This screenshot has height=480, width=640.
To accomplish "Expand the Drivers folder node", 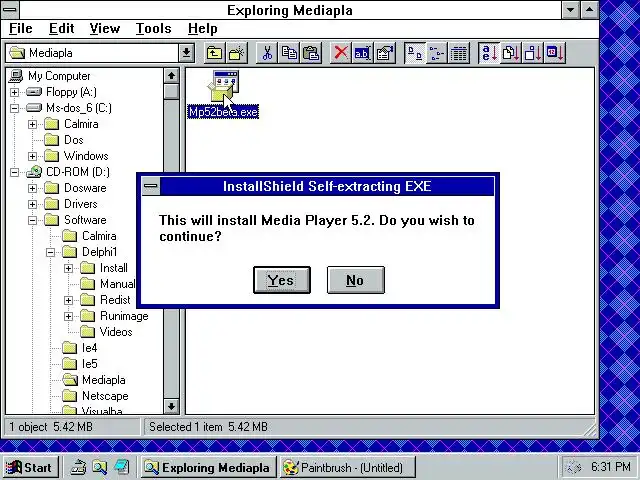I will pyautogui.click(x=32, y=204).
